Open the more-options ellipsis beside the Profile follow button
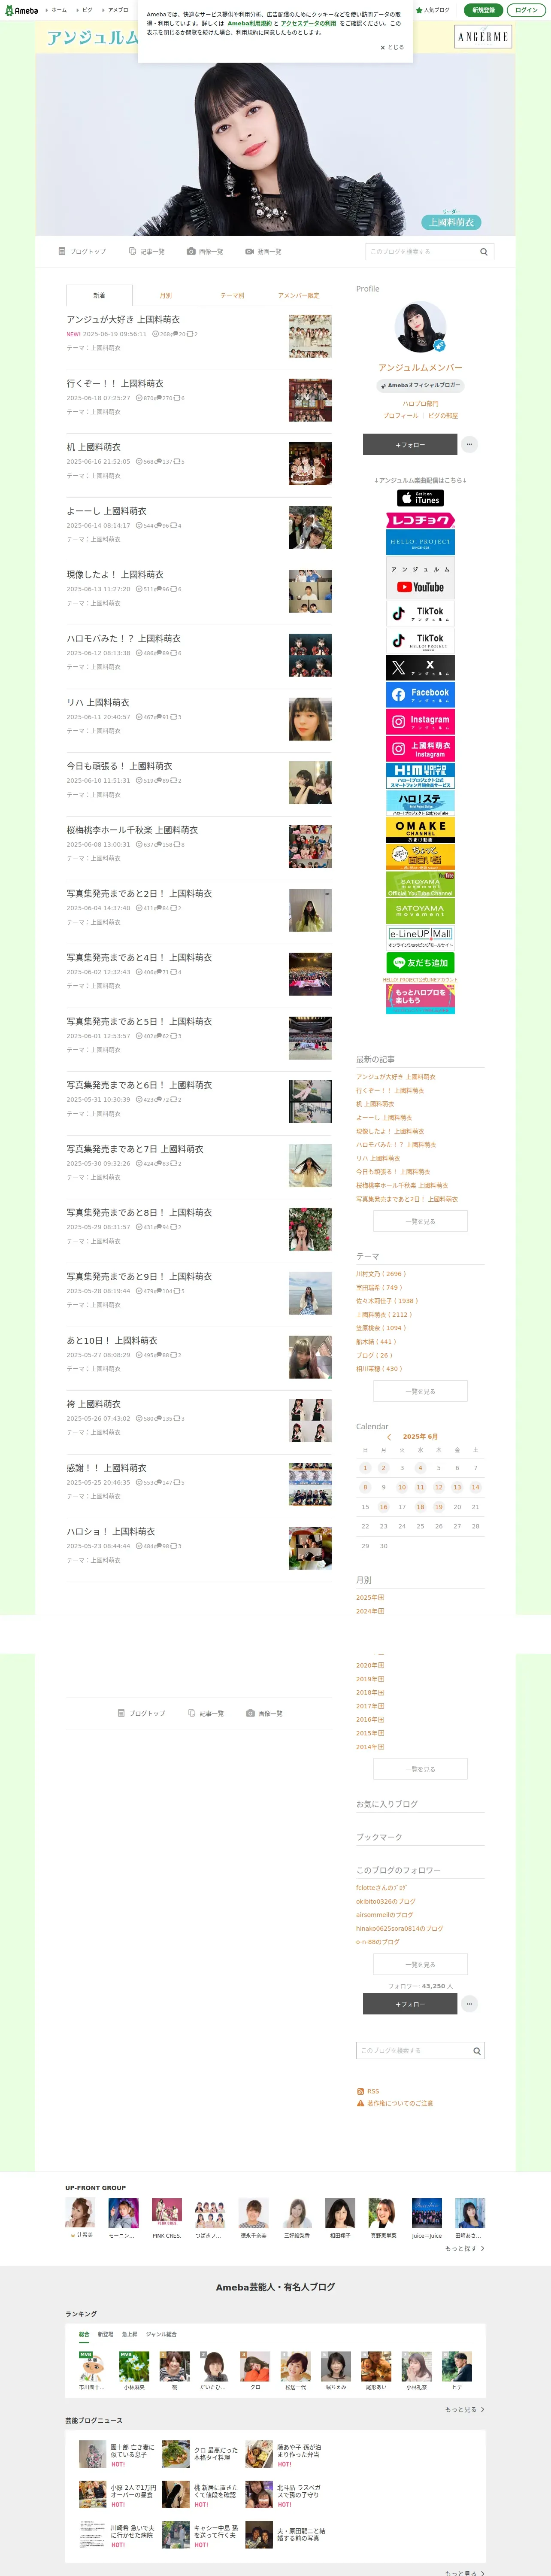551x2576 pixels. coord(469,444)
